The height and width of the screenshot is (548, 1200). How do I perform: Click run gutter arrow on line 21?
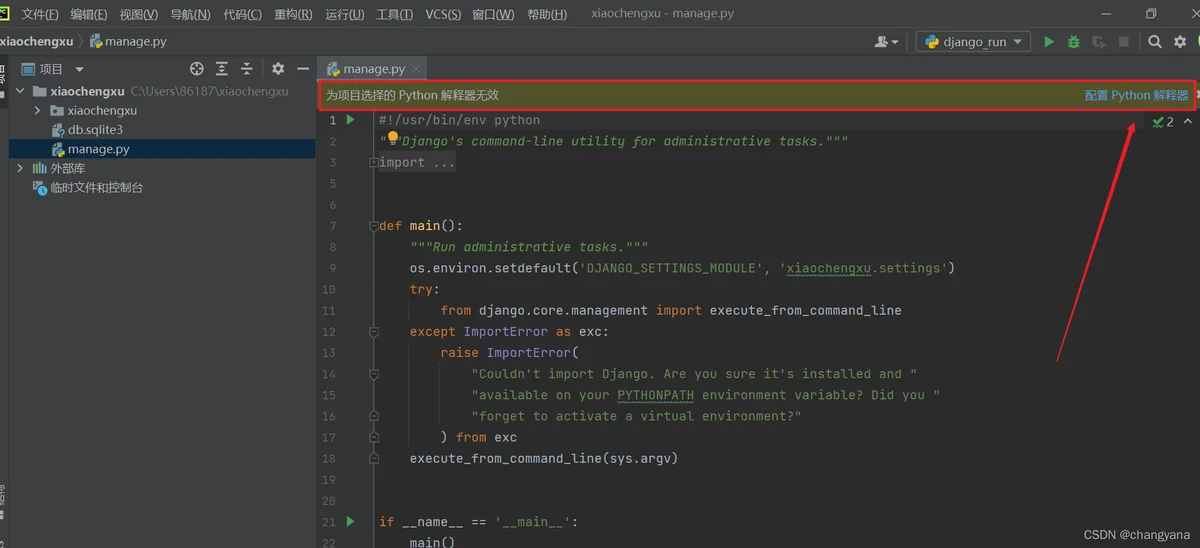(x=350, y=521)
